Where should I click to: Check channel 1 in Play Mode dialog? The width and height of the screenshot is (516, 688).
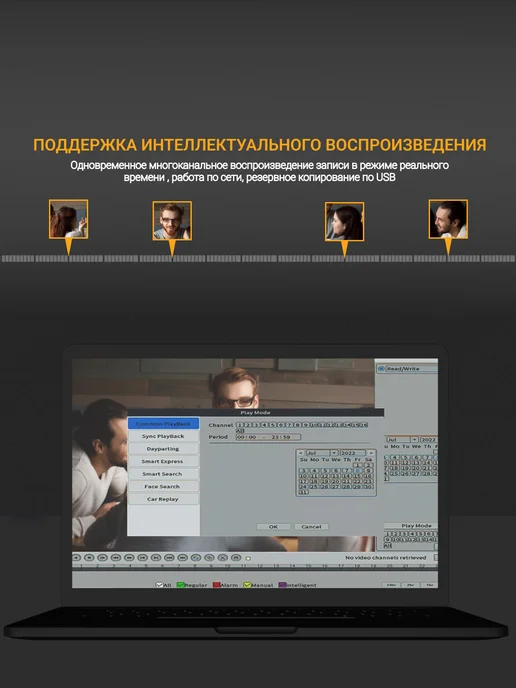click(240, 425)
